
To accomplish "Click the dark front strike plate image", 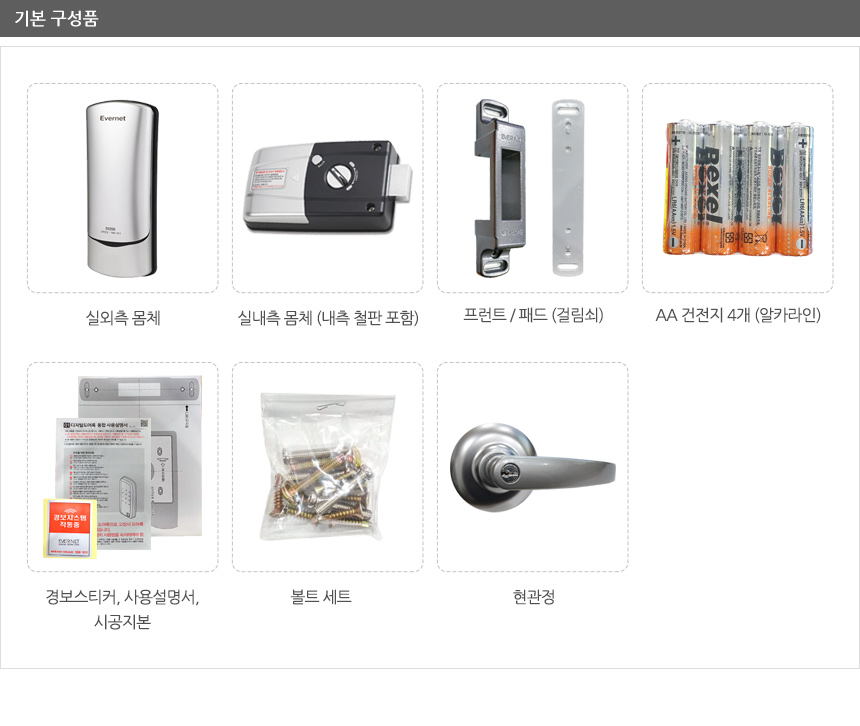I will click(x=500, y=188).
